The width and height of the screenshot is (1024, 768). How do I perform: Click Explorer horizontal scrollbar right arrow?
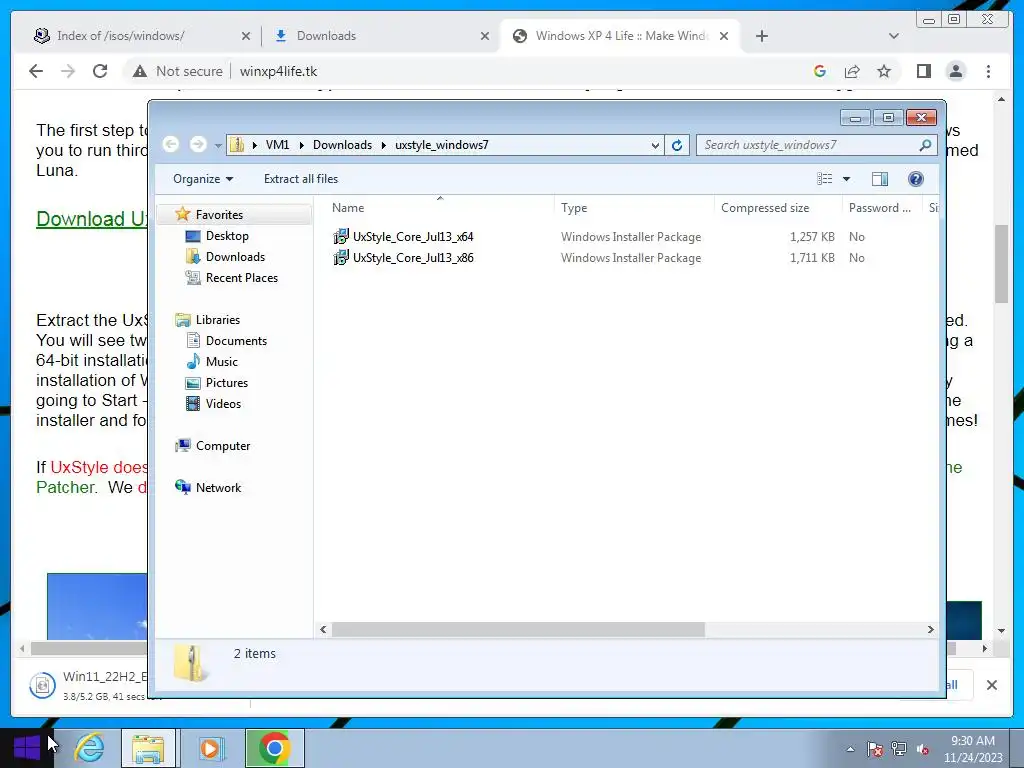[931, 630]
